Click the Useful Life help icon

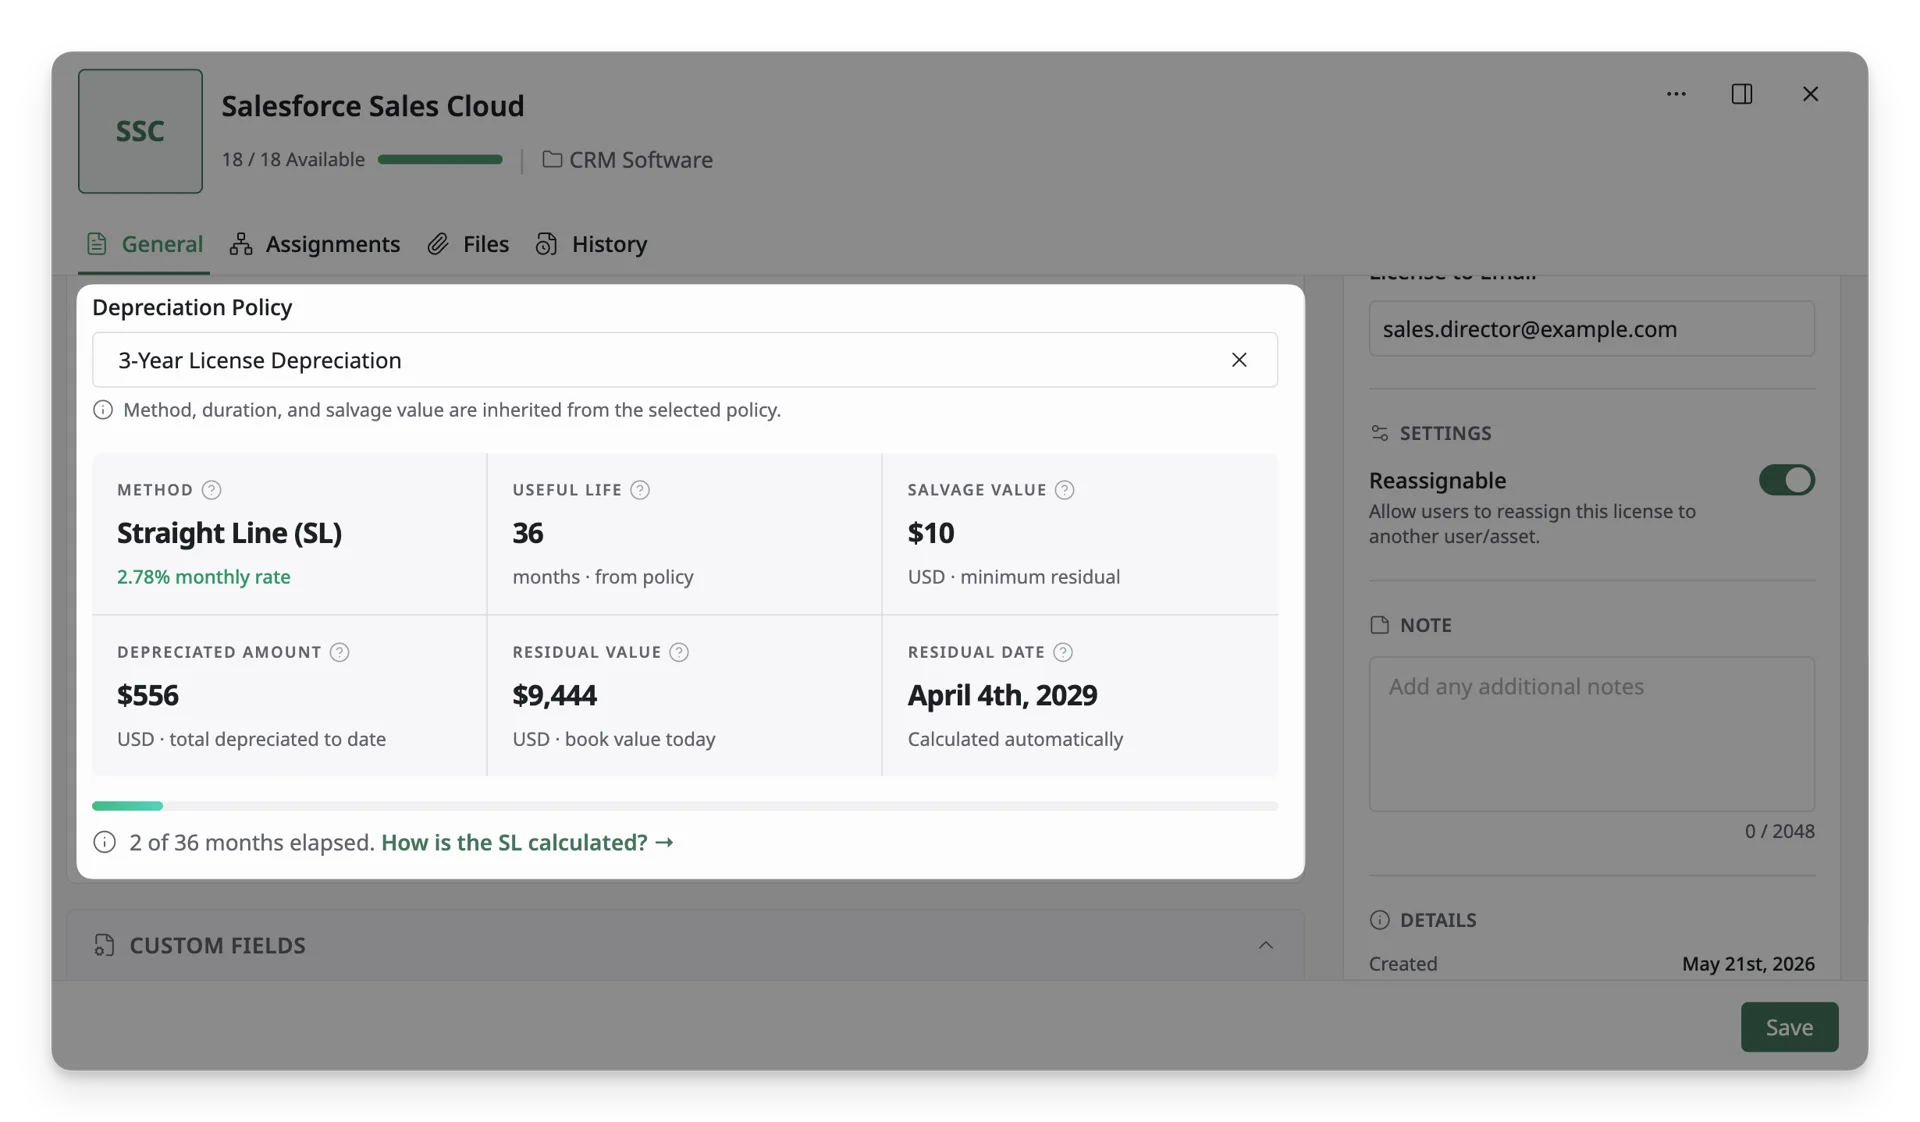pyautogui.click(x=640, y=490)
